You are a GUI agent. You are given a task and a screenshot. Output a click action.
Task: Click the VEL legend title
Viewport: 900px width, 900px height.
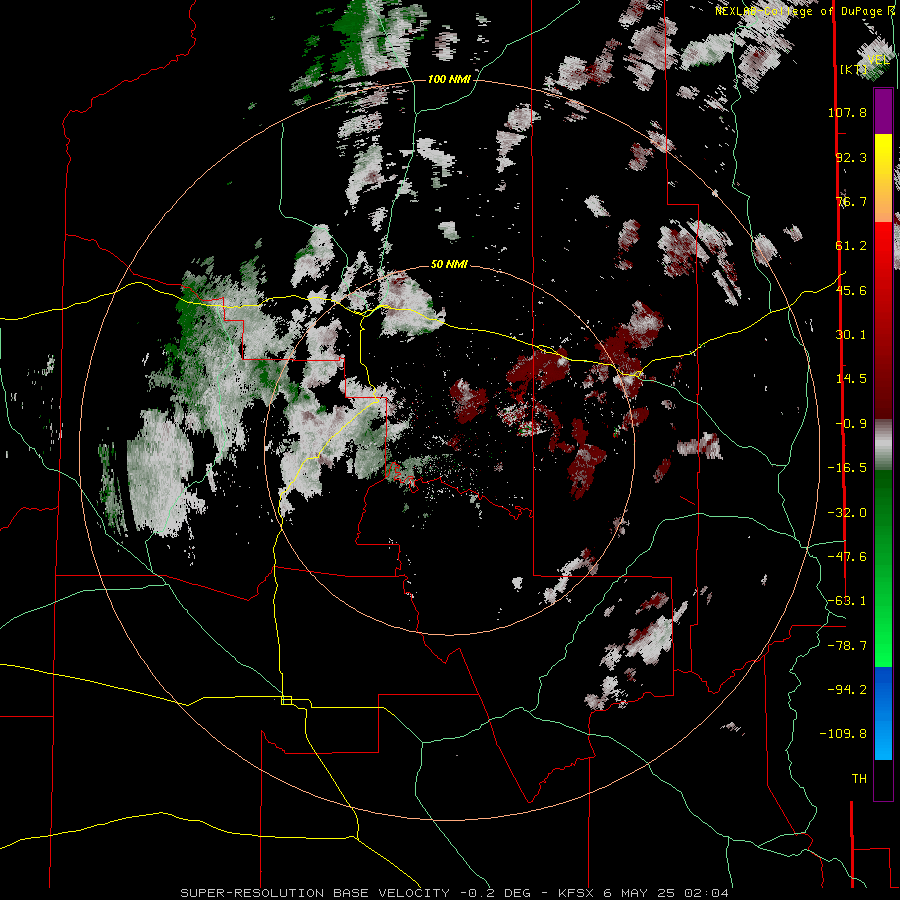(x=878, y=60)
